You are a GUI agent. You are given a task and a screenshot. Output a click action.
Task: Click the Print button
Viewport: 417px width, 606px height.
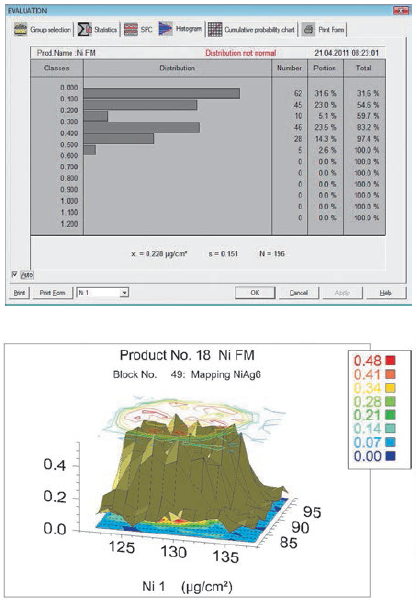[19, 293]
